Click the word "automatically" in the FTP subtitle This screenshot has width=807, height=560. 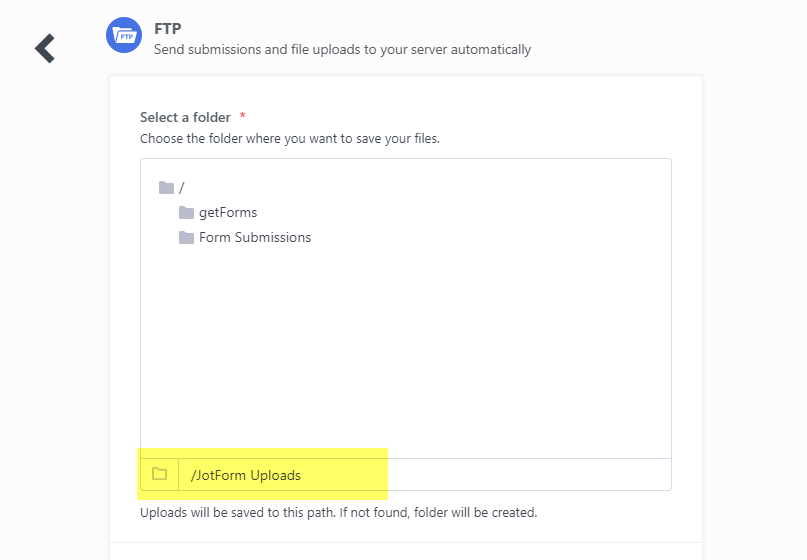tap(491, 49)
